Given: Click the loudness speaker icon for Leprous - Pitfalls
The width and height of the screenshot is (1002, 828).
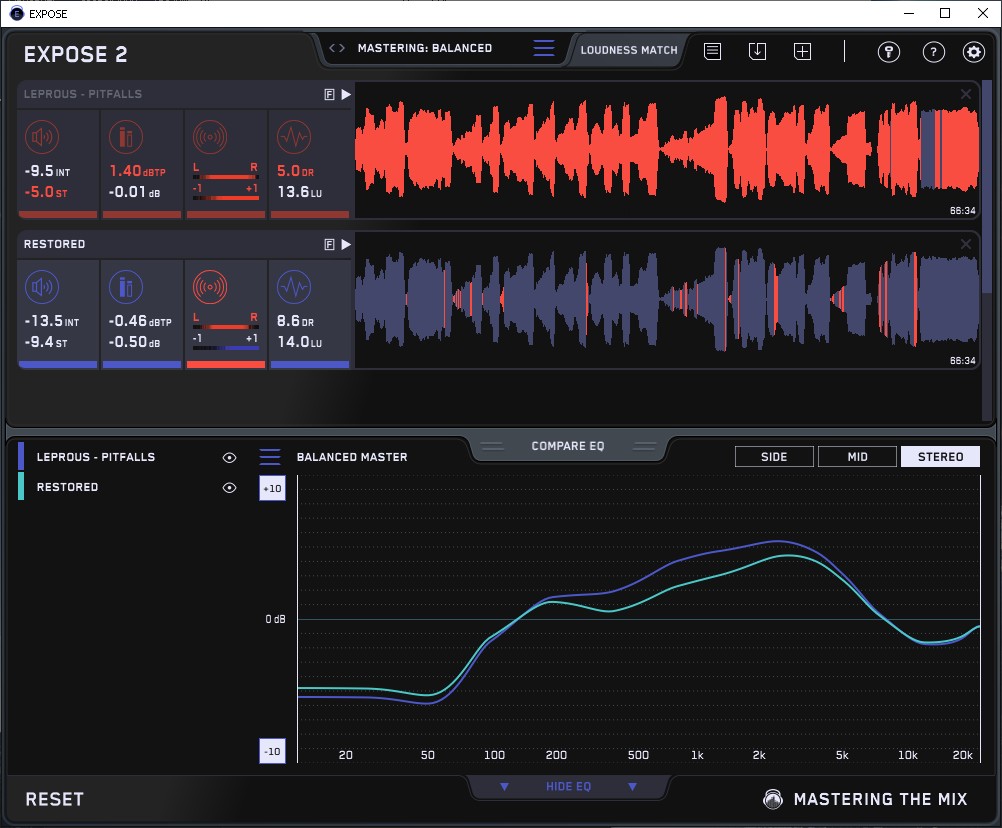Looking at the screenshot, I should click(41, 137).
